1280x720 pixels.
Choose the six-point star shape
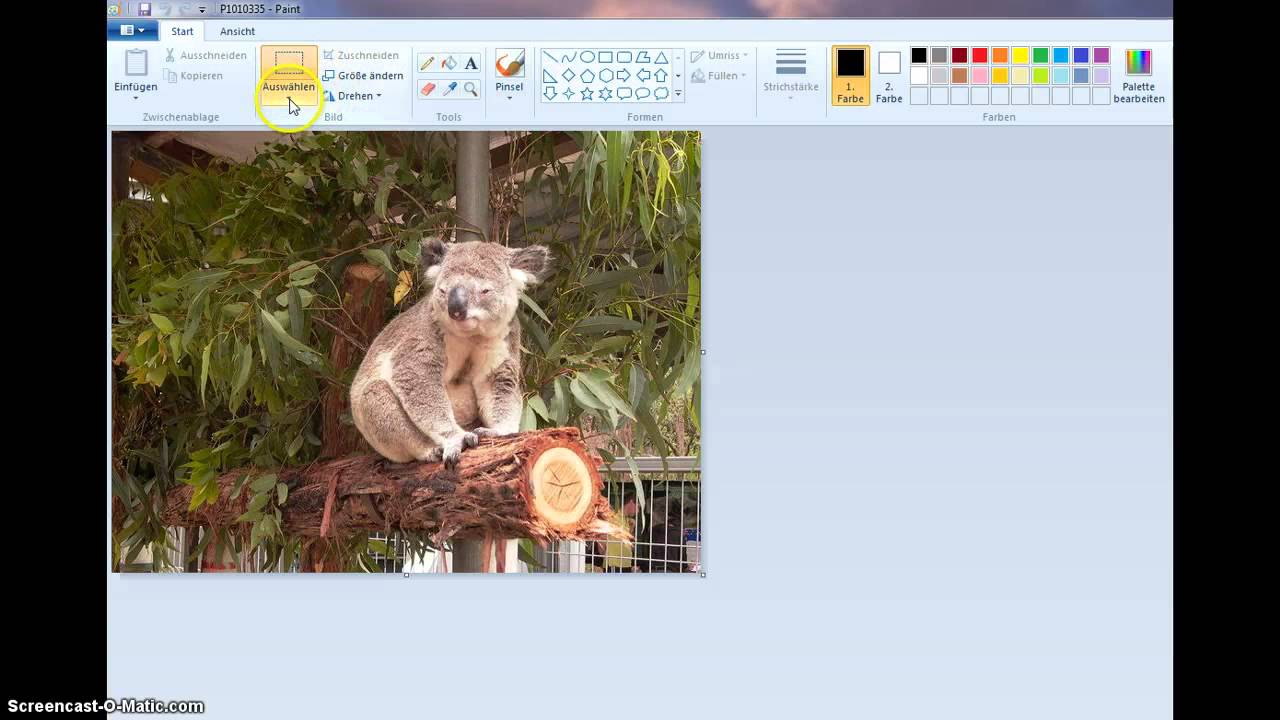[606, 93]
